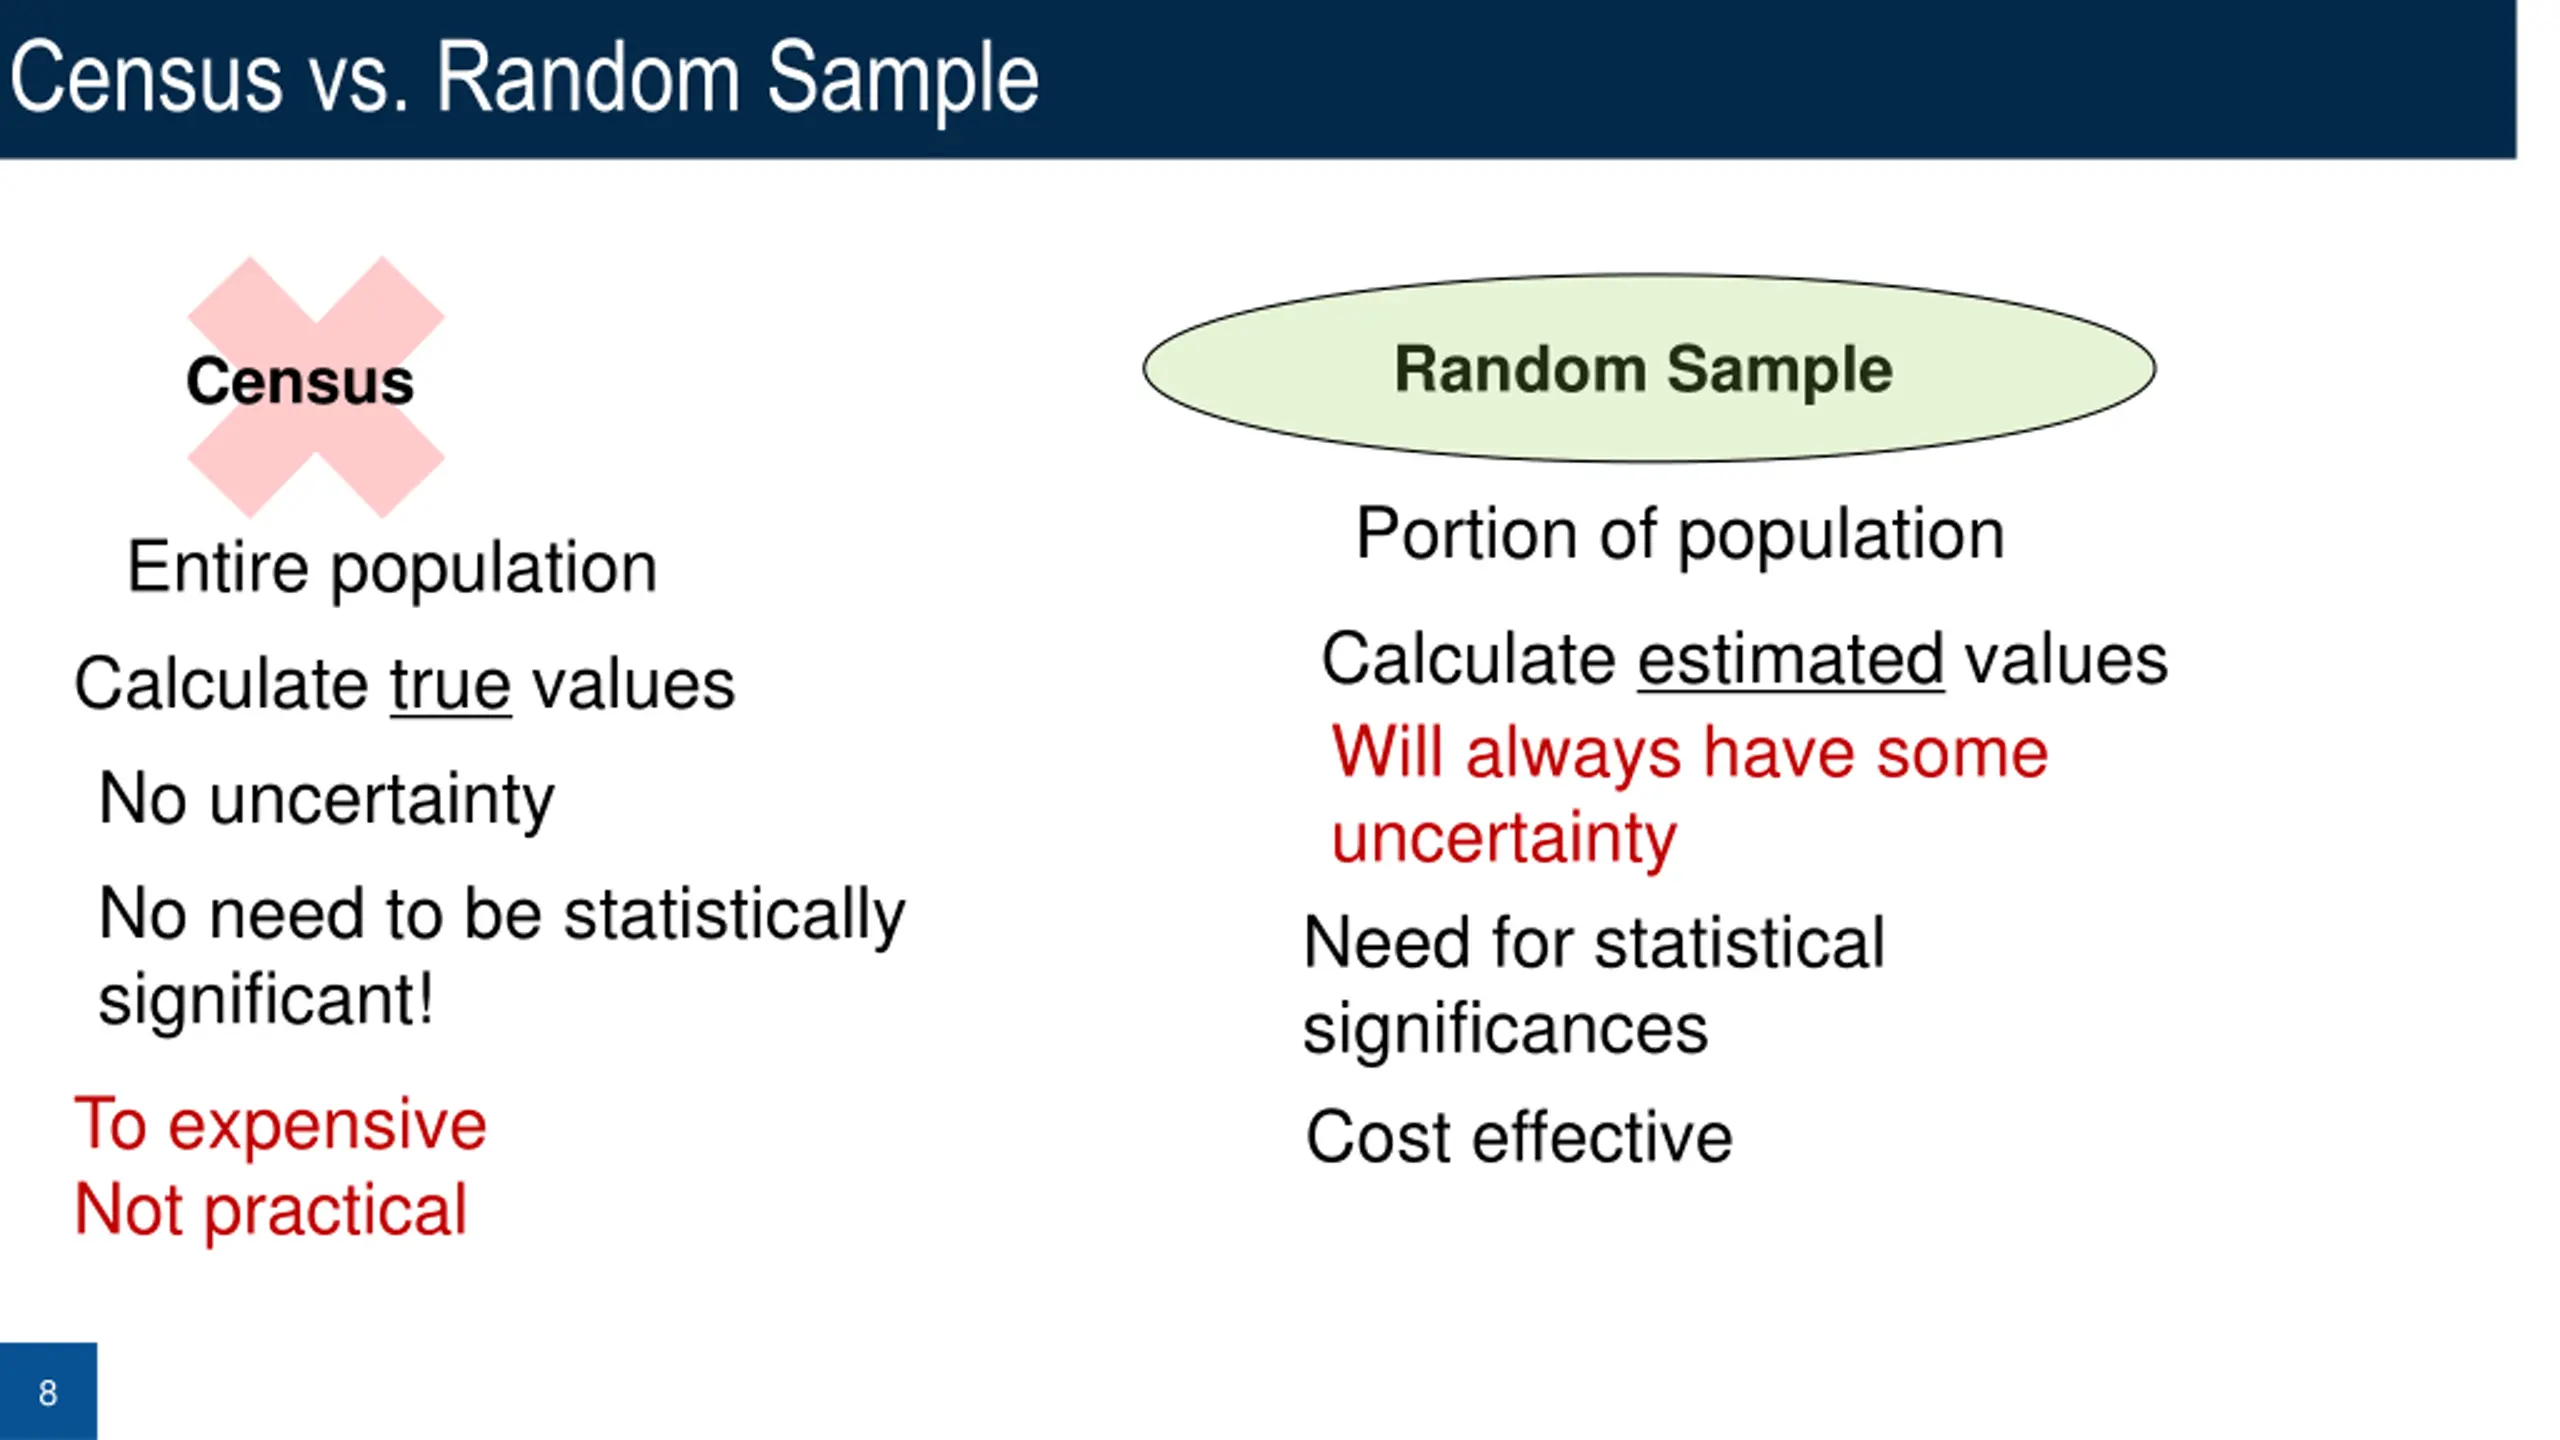This screenshot has height=1440, width=2560.
Task: Select 'Need for statistical significances' text
Action: click(1594, 986)
